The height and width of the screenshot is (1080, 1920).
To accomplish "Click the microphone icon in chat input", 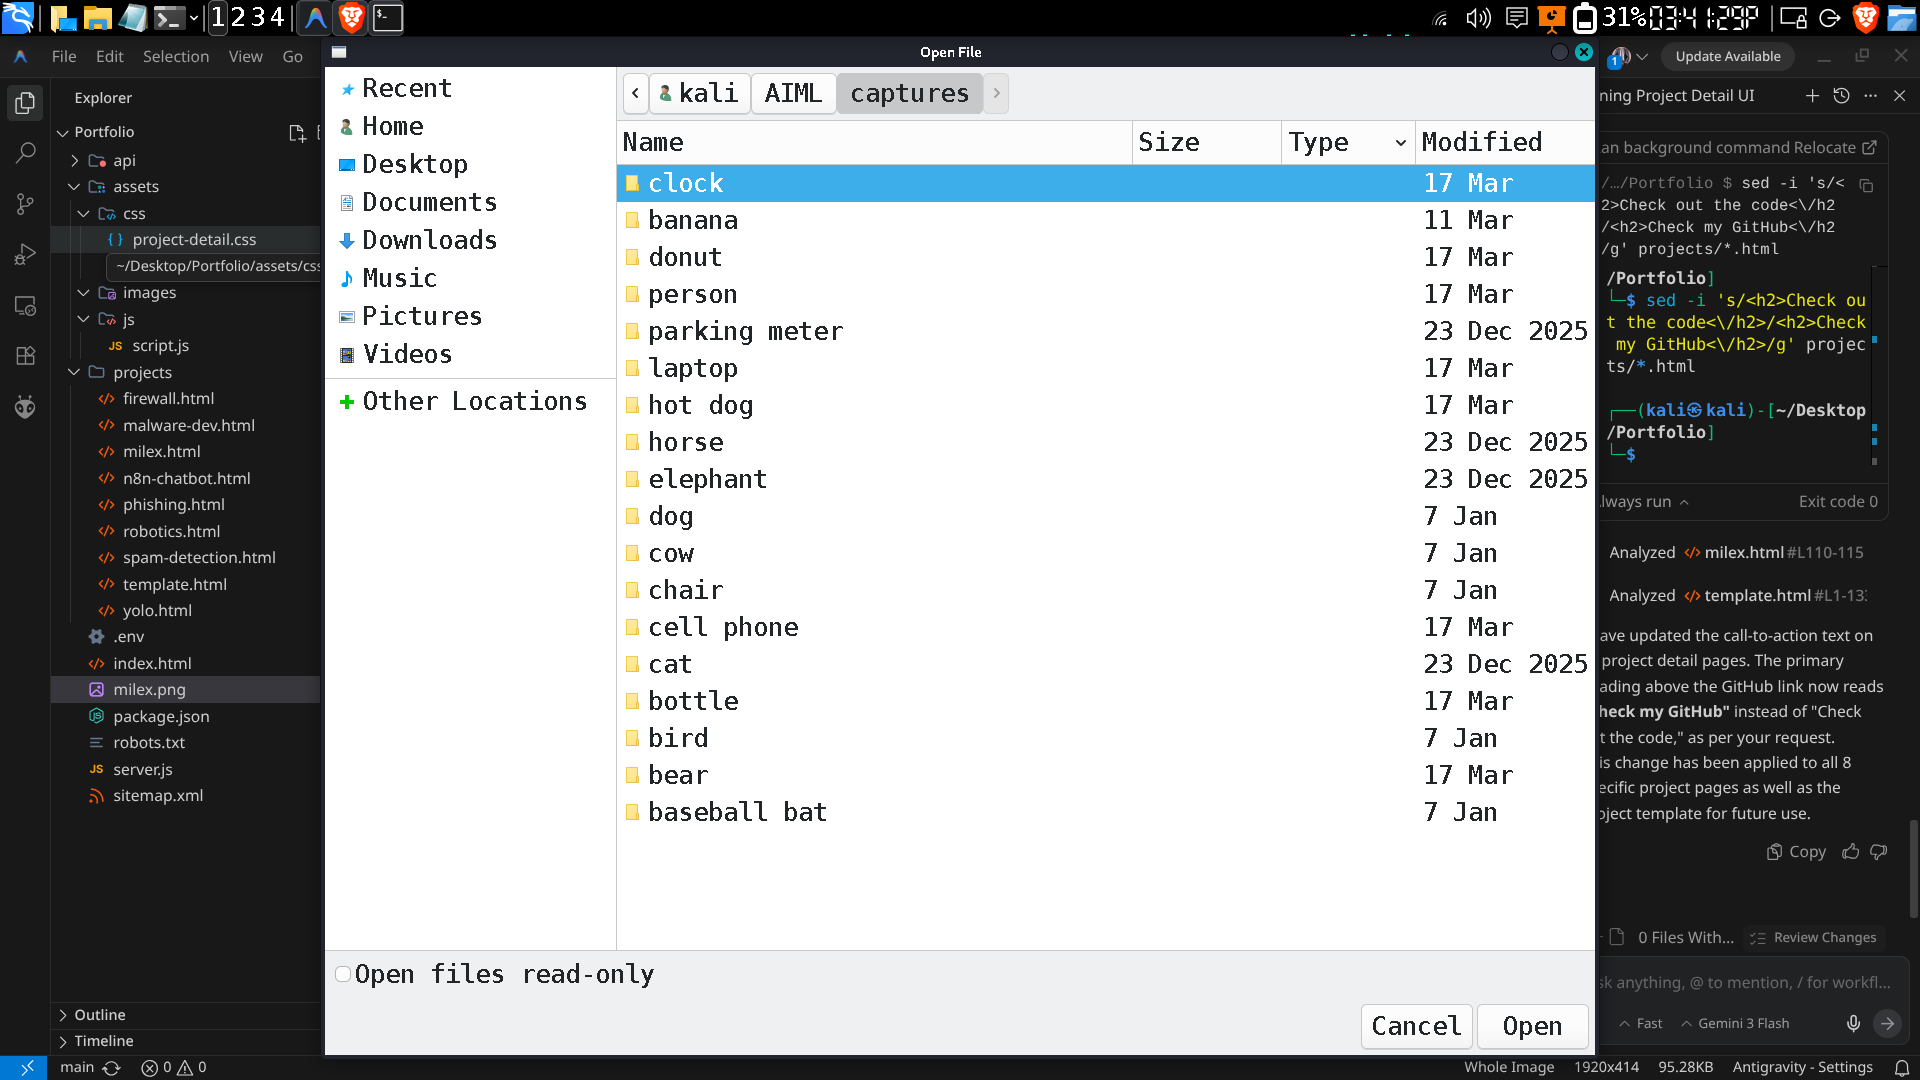I will [1853, 1023].
